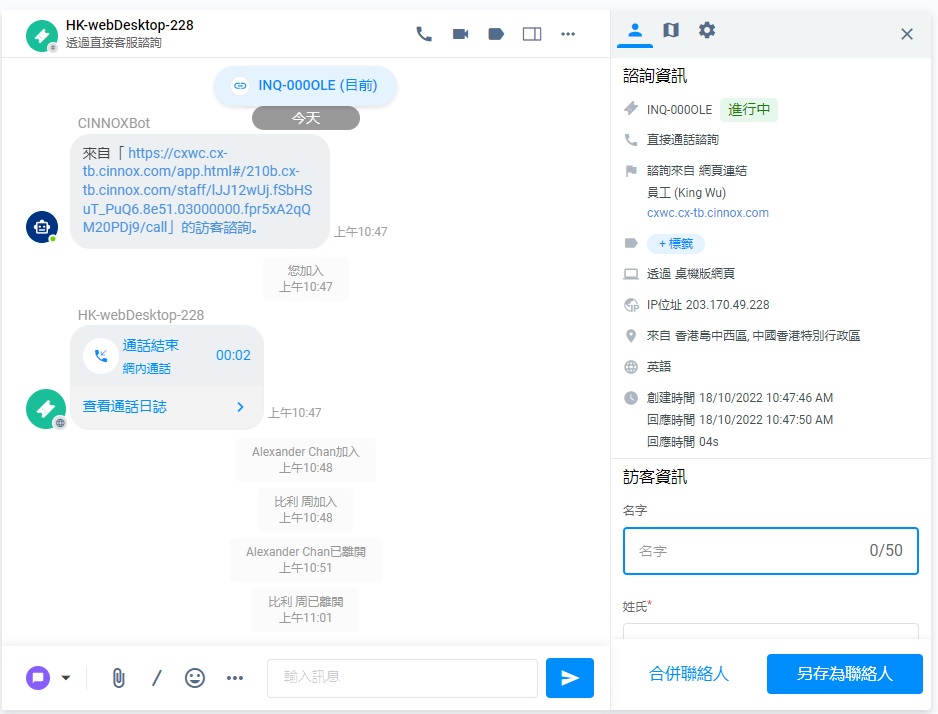Click the 名字 name input field
Screen dimensions: 938x714
click(x=770, y=551)
